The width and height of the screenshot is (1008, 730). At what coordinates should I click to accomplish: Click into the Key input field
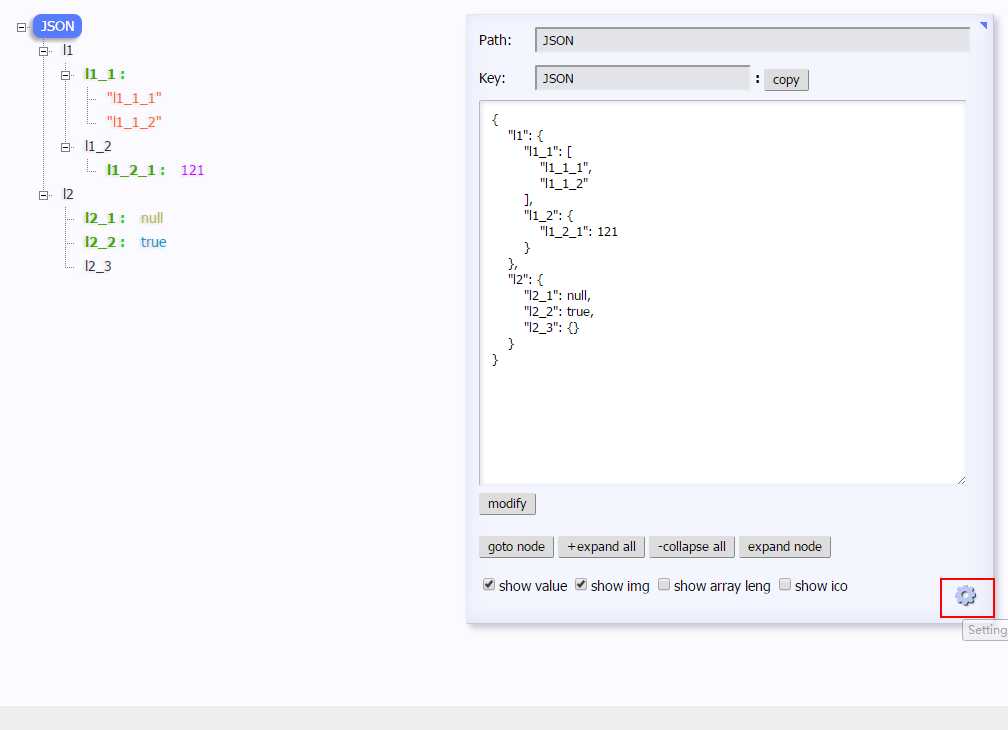(642, 78)
